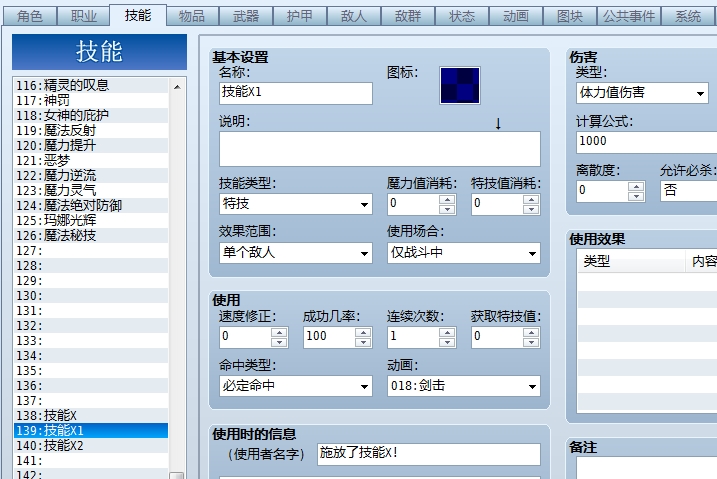Open the 敌群 tab
Image resolution: width=717 pixels, height=479 pixels.
click(407, 16)
